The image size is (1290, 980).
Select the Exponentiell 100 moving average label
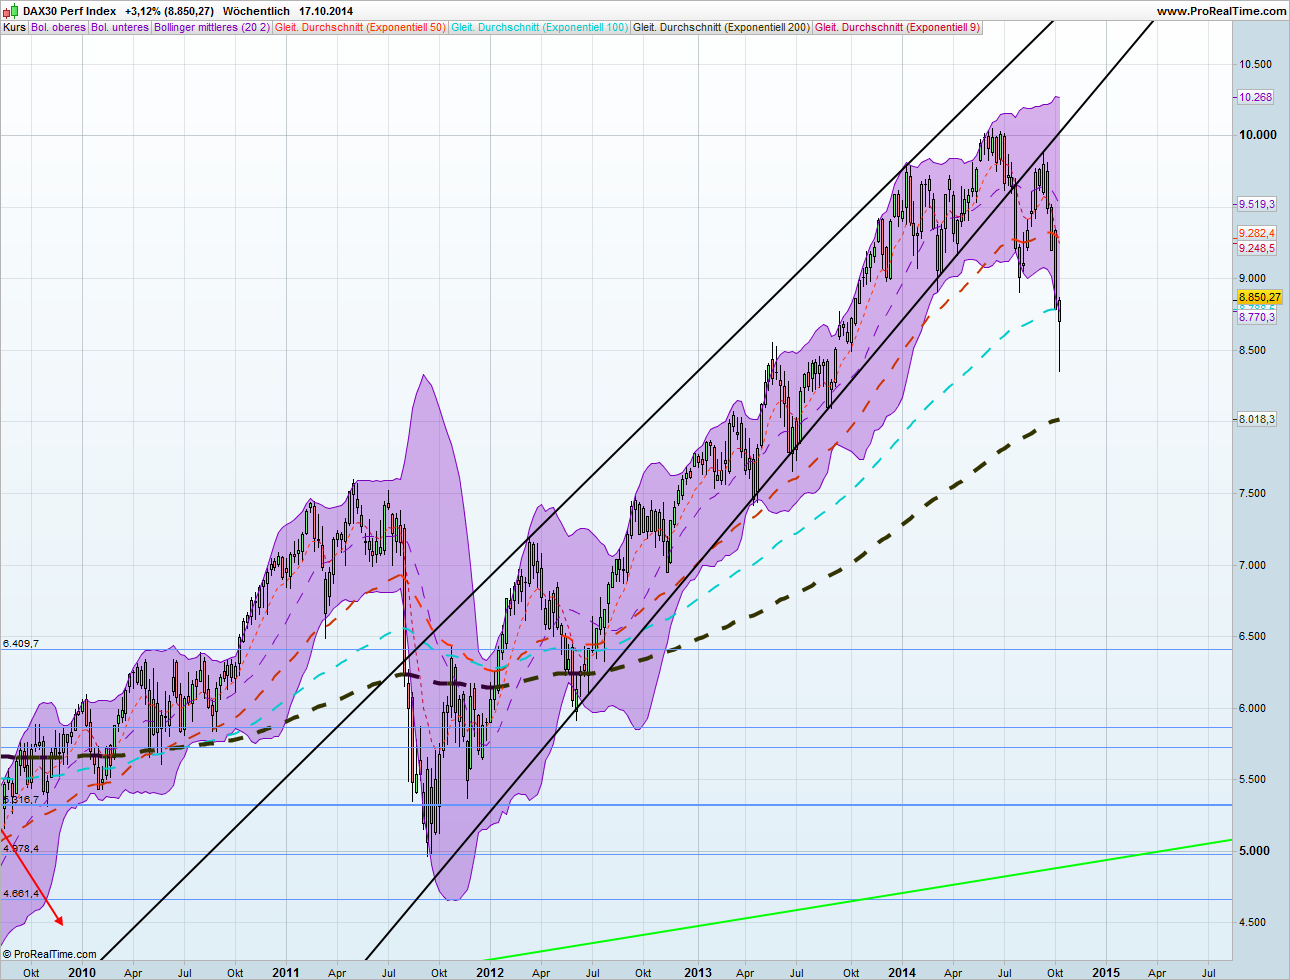[538, 27]
